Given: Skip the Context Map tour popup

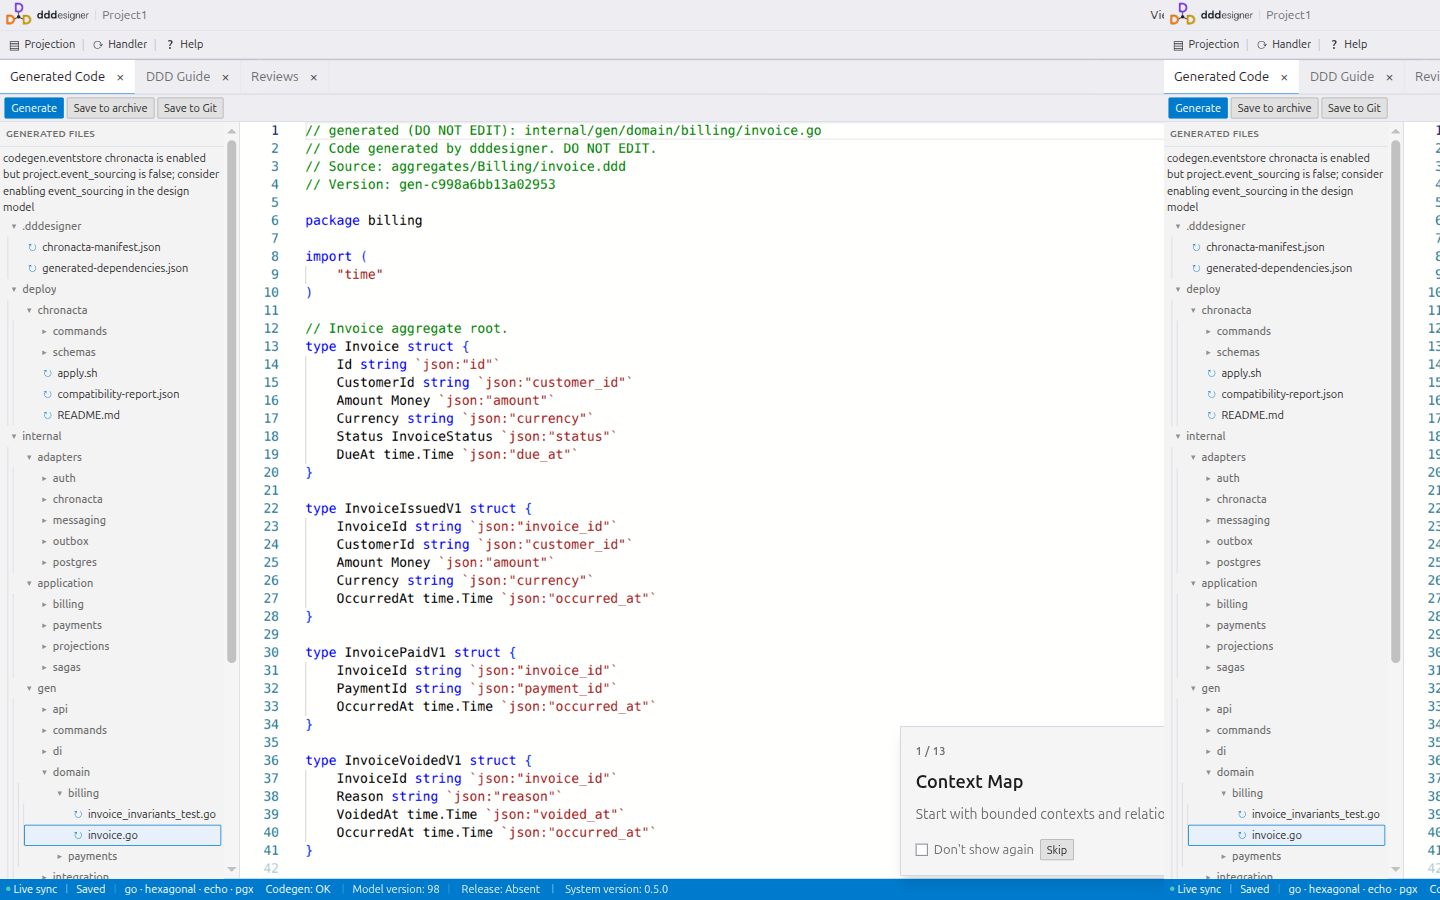Looking at the screenshot, I should pos(1057,850).
